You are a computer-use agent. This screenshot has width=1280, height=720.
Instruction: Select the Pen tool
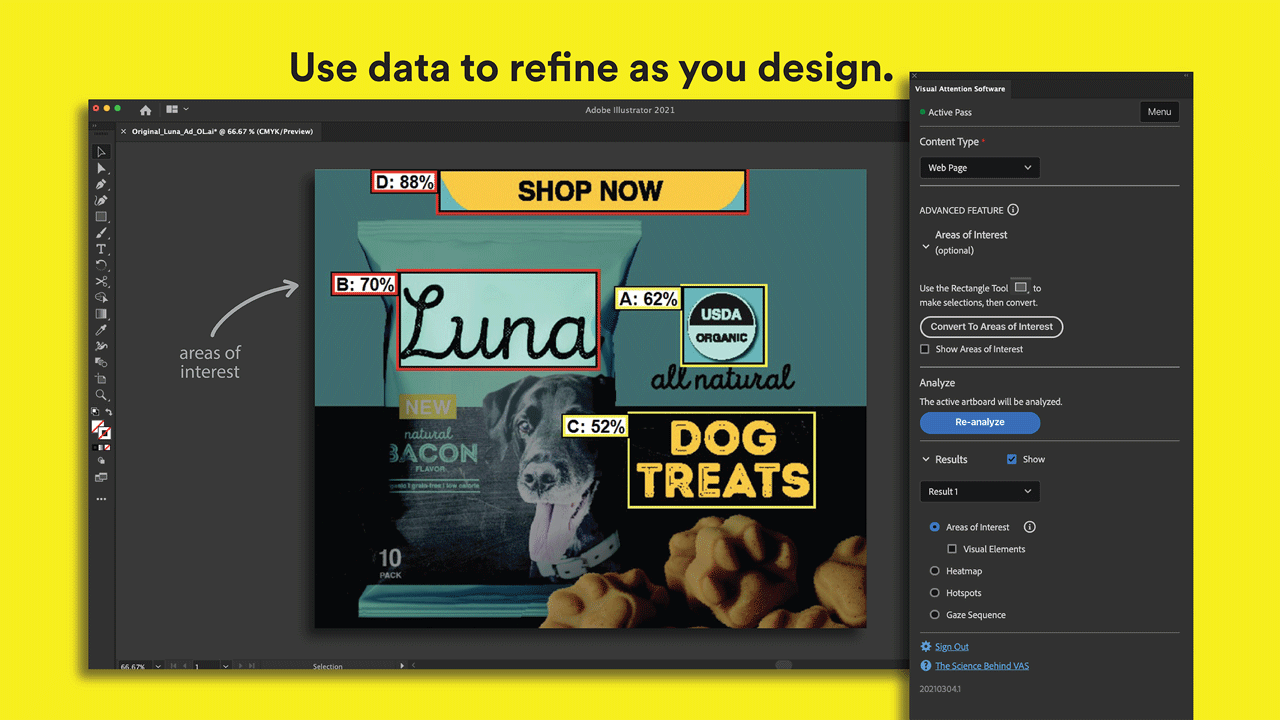pos(101,184)
